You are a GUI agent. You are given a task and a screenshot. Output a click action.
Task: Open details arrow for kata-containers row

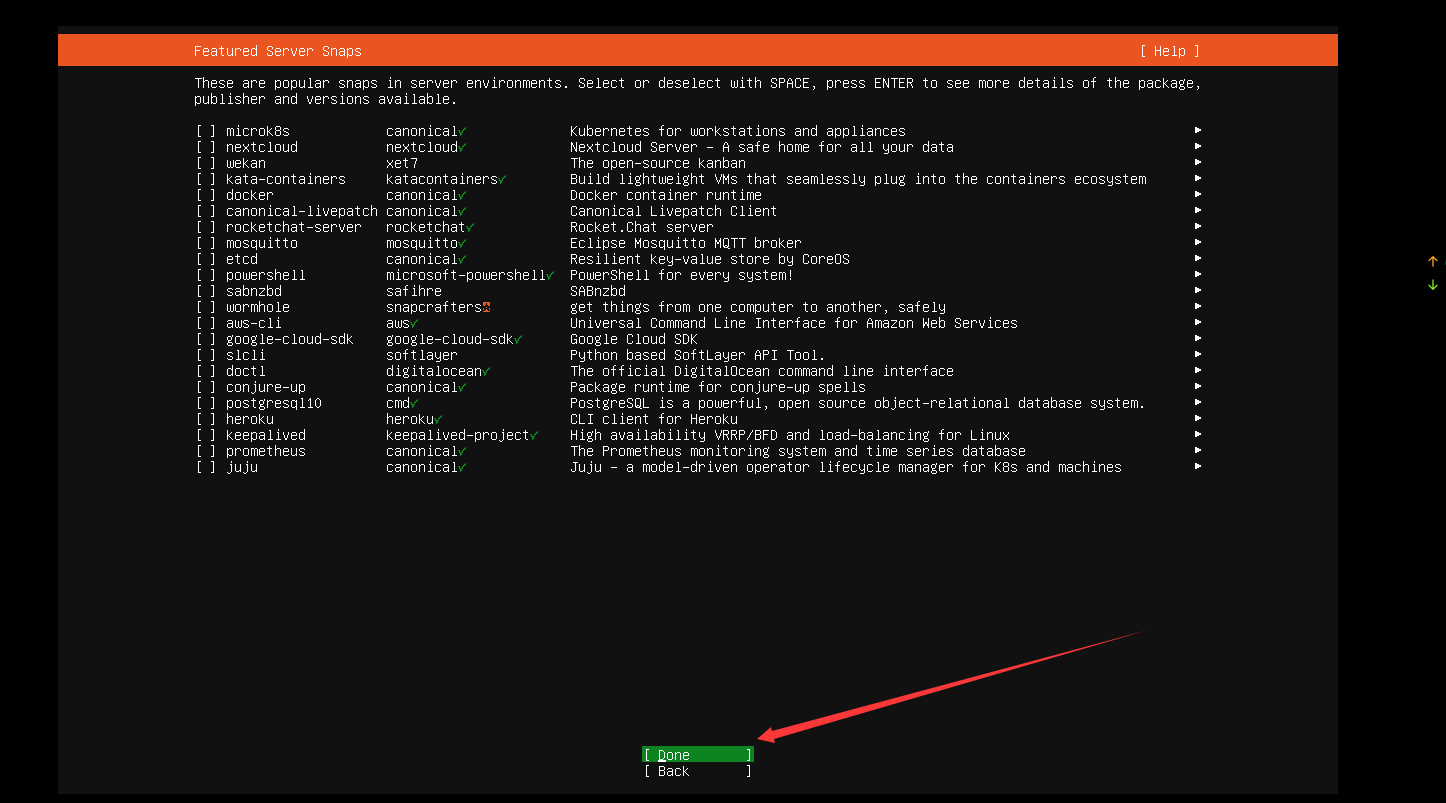click(1198, 178)
